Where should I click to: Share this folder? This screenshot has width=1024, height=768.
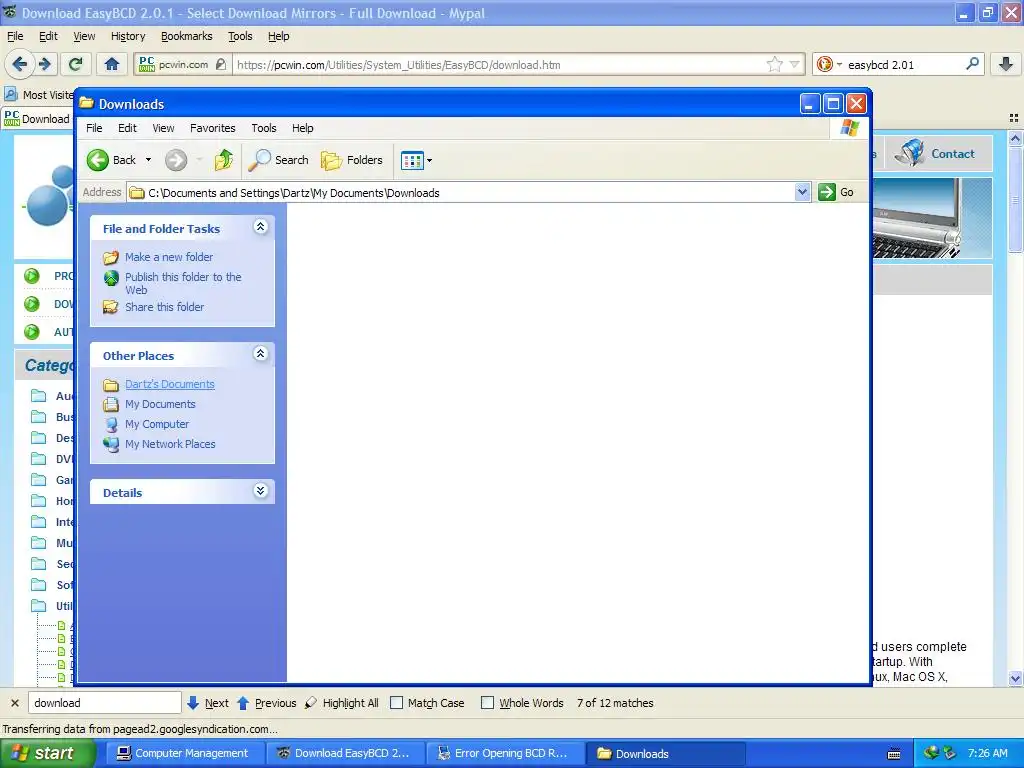[x=165, y=307]
